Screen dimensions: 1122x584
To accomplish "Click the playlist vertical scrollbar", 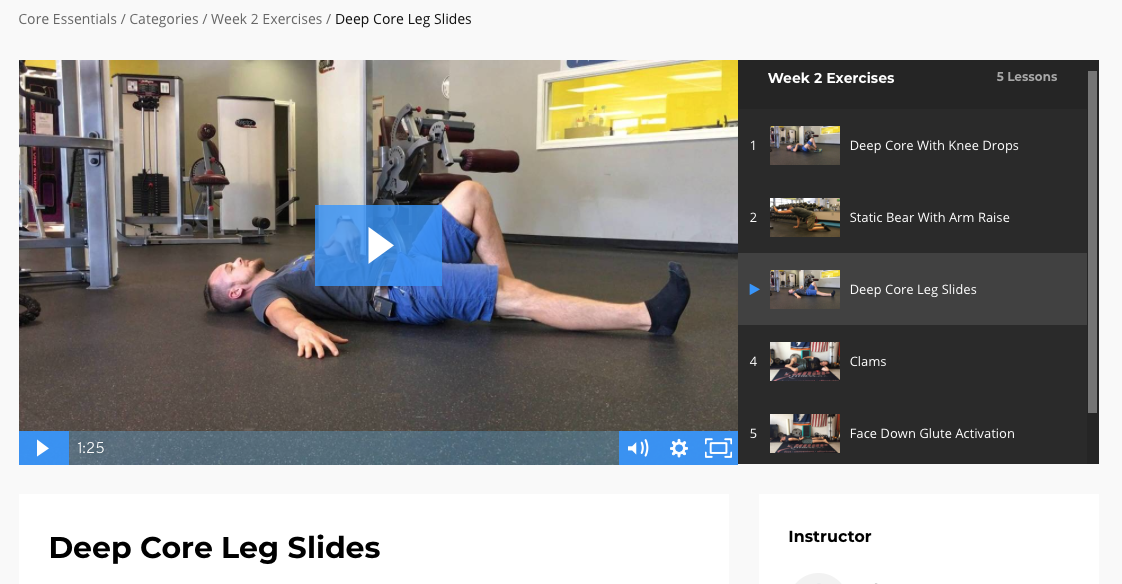I will (x=1092, y=242).
